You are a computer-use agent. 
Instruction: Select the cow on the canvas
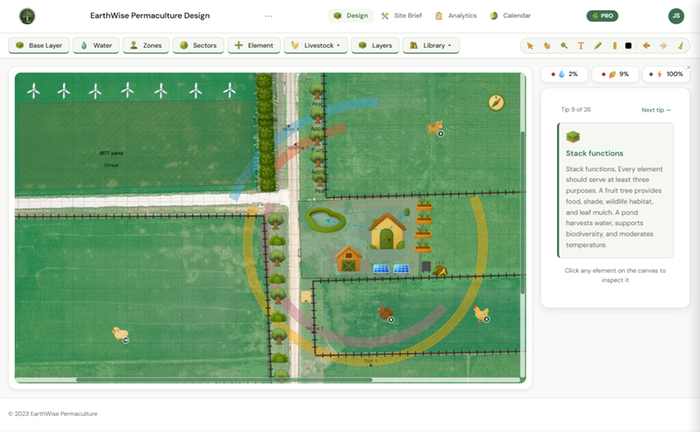coord(435,128)
